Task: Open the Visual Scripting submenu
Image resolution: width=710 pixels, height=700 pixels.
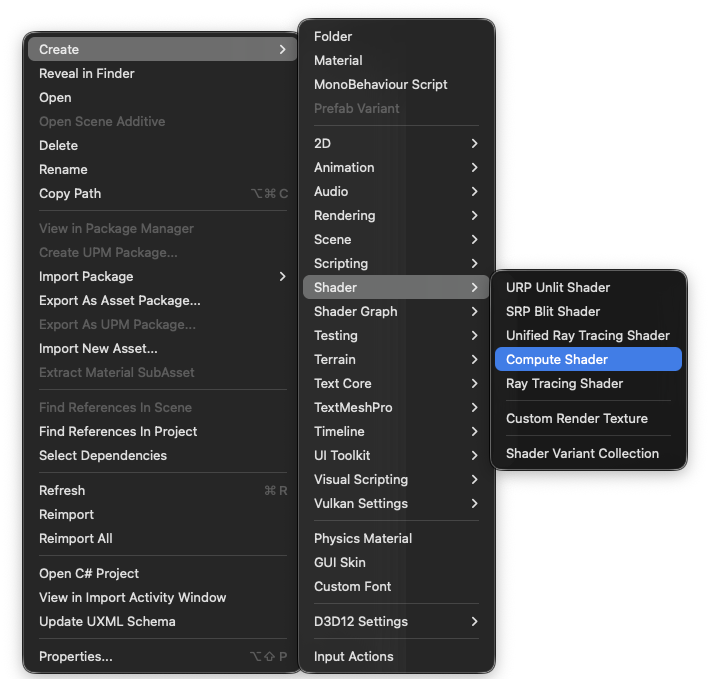Action: pos(396,479)
